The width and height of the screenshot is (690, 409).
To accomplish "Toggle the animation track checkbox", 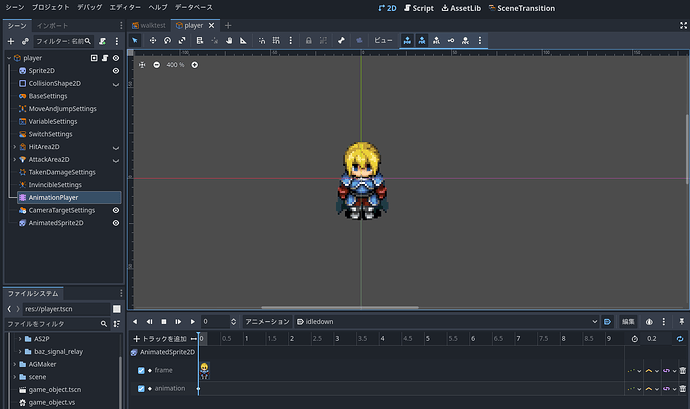I will point(141,388).
